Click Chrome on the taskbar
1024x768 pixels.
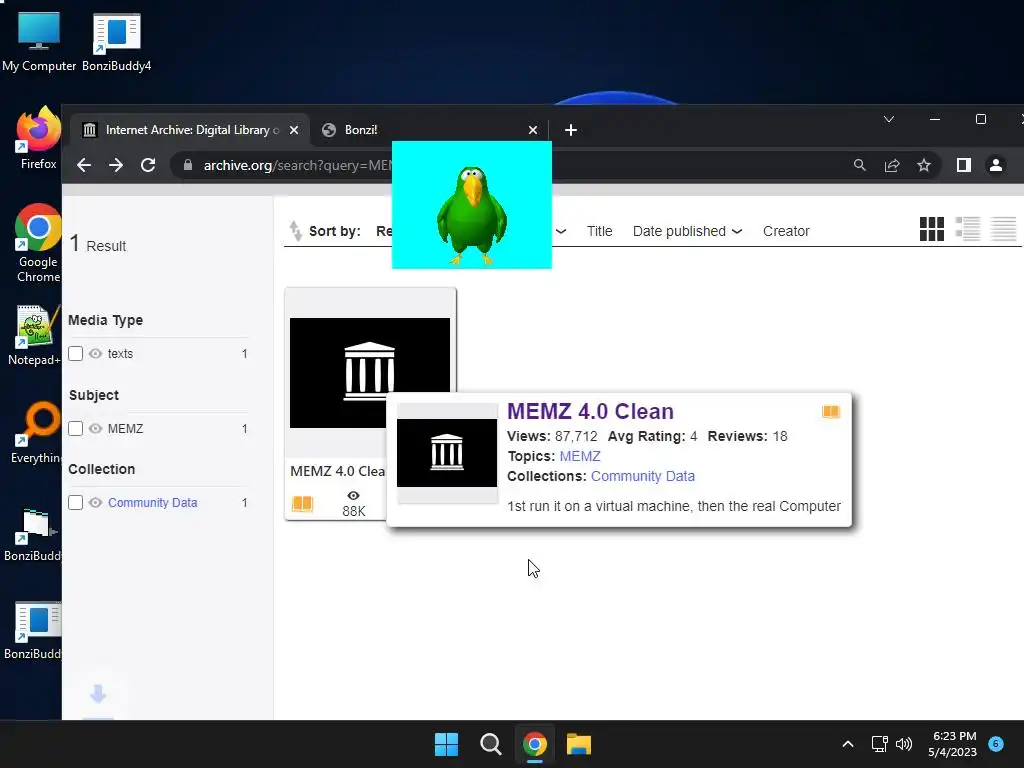(x=534, y=744)
